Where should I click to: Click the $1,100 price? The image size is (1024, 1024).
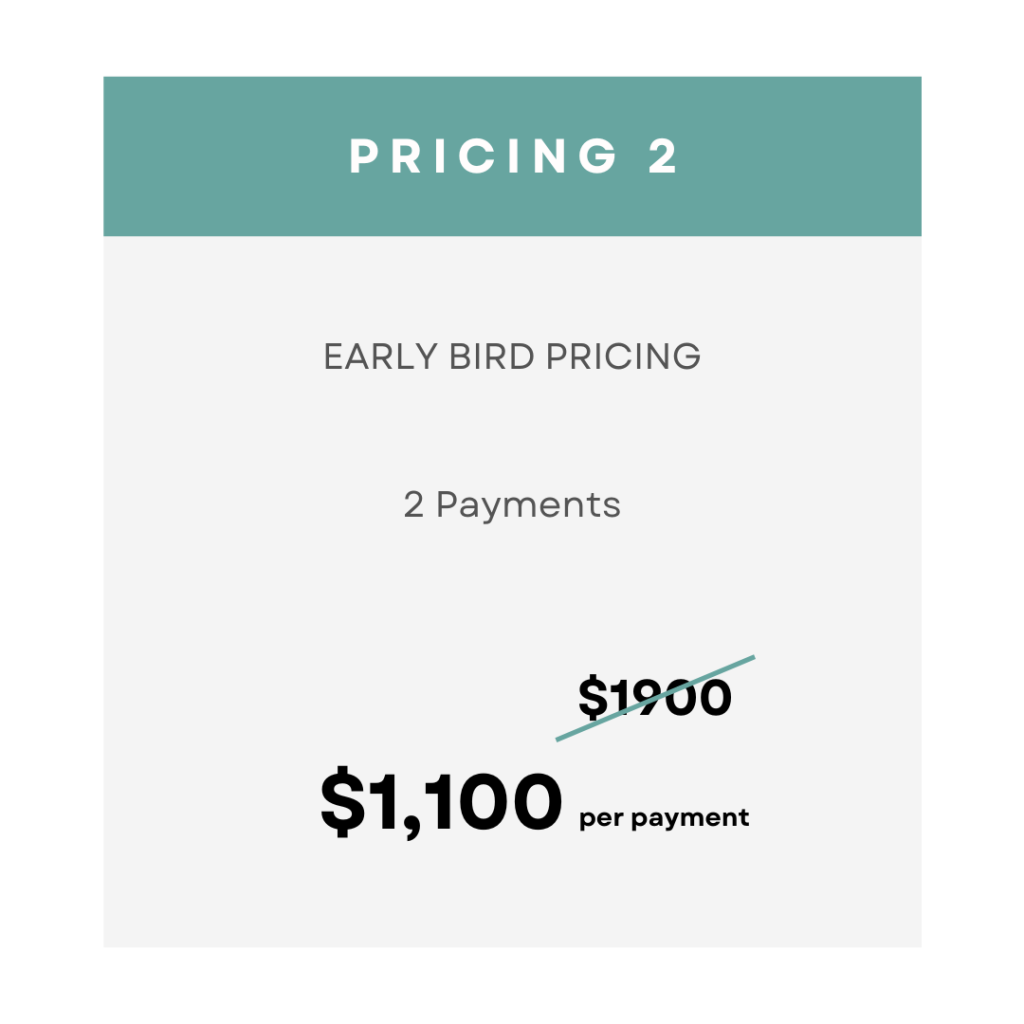point(441,801)
